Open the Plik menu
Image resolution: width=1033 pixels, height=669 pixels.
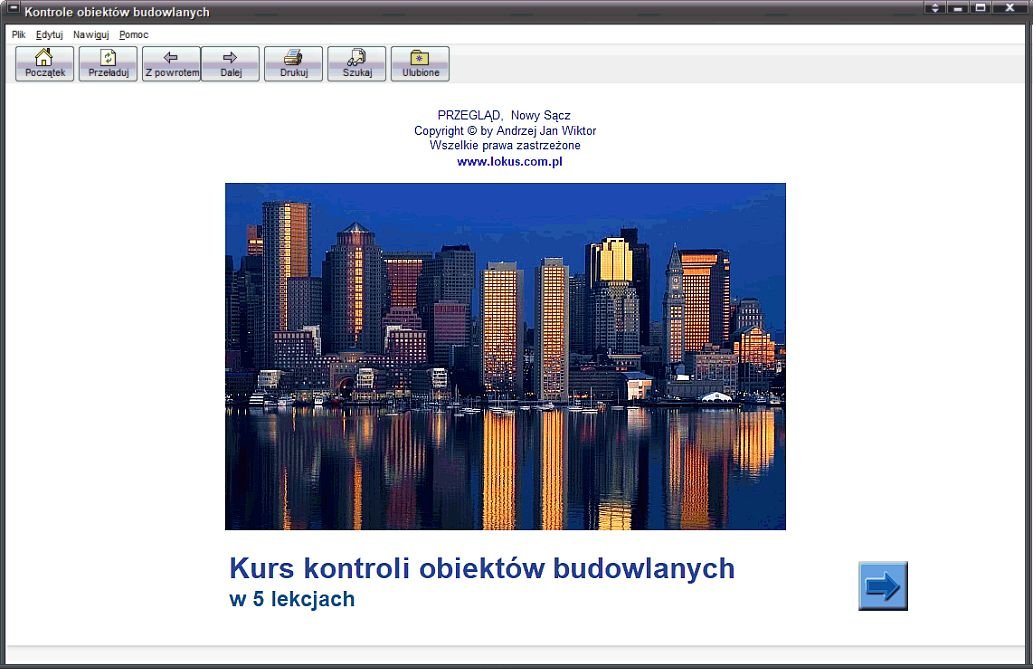click(19, 35)
